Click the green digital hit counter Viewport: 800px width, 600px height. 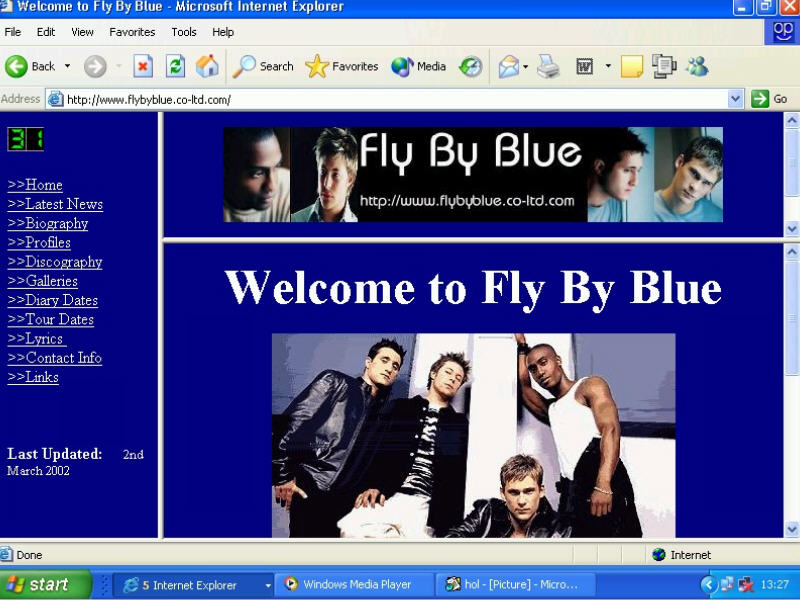pos(26,139)
